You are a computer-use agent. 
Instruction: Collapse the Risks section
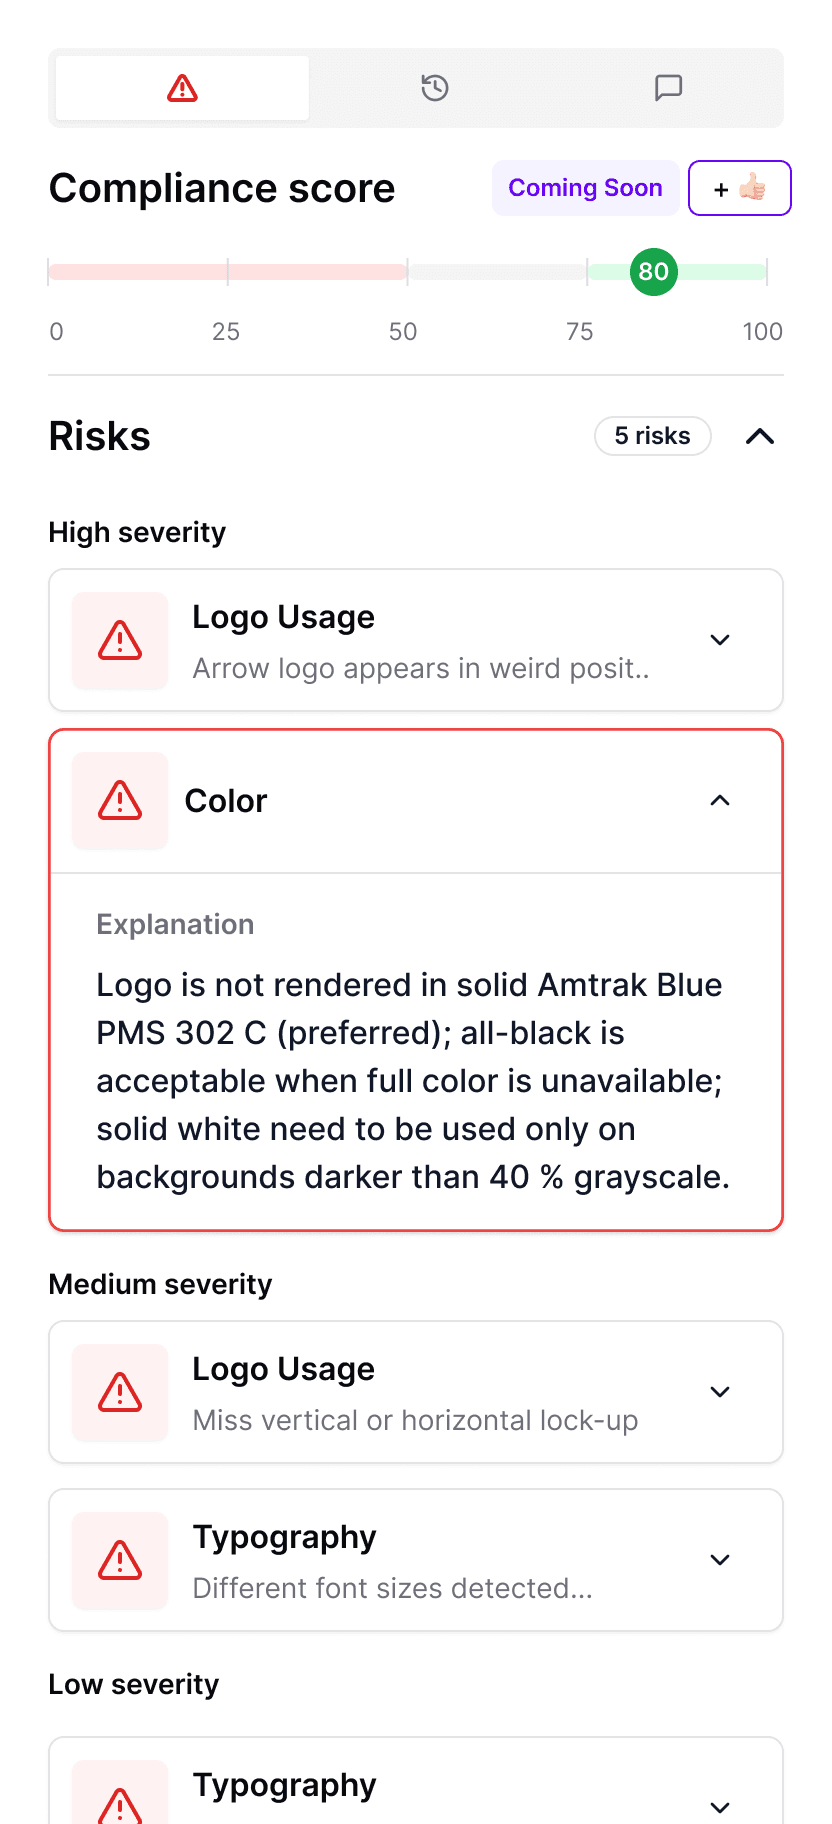760,436
